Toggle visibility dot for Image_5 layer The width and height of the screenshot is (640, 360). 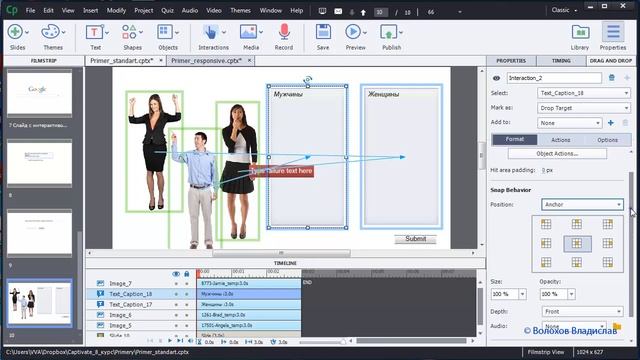(x=176, y=326)
